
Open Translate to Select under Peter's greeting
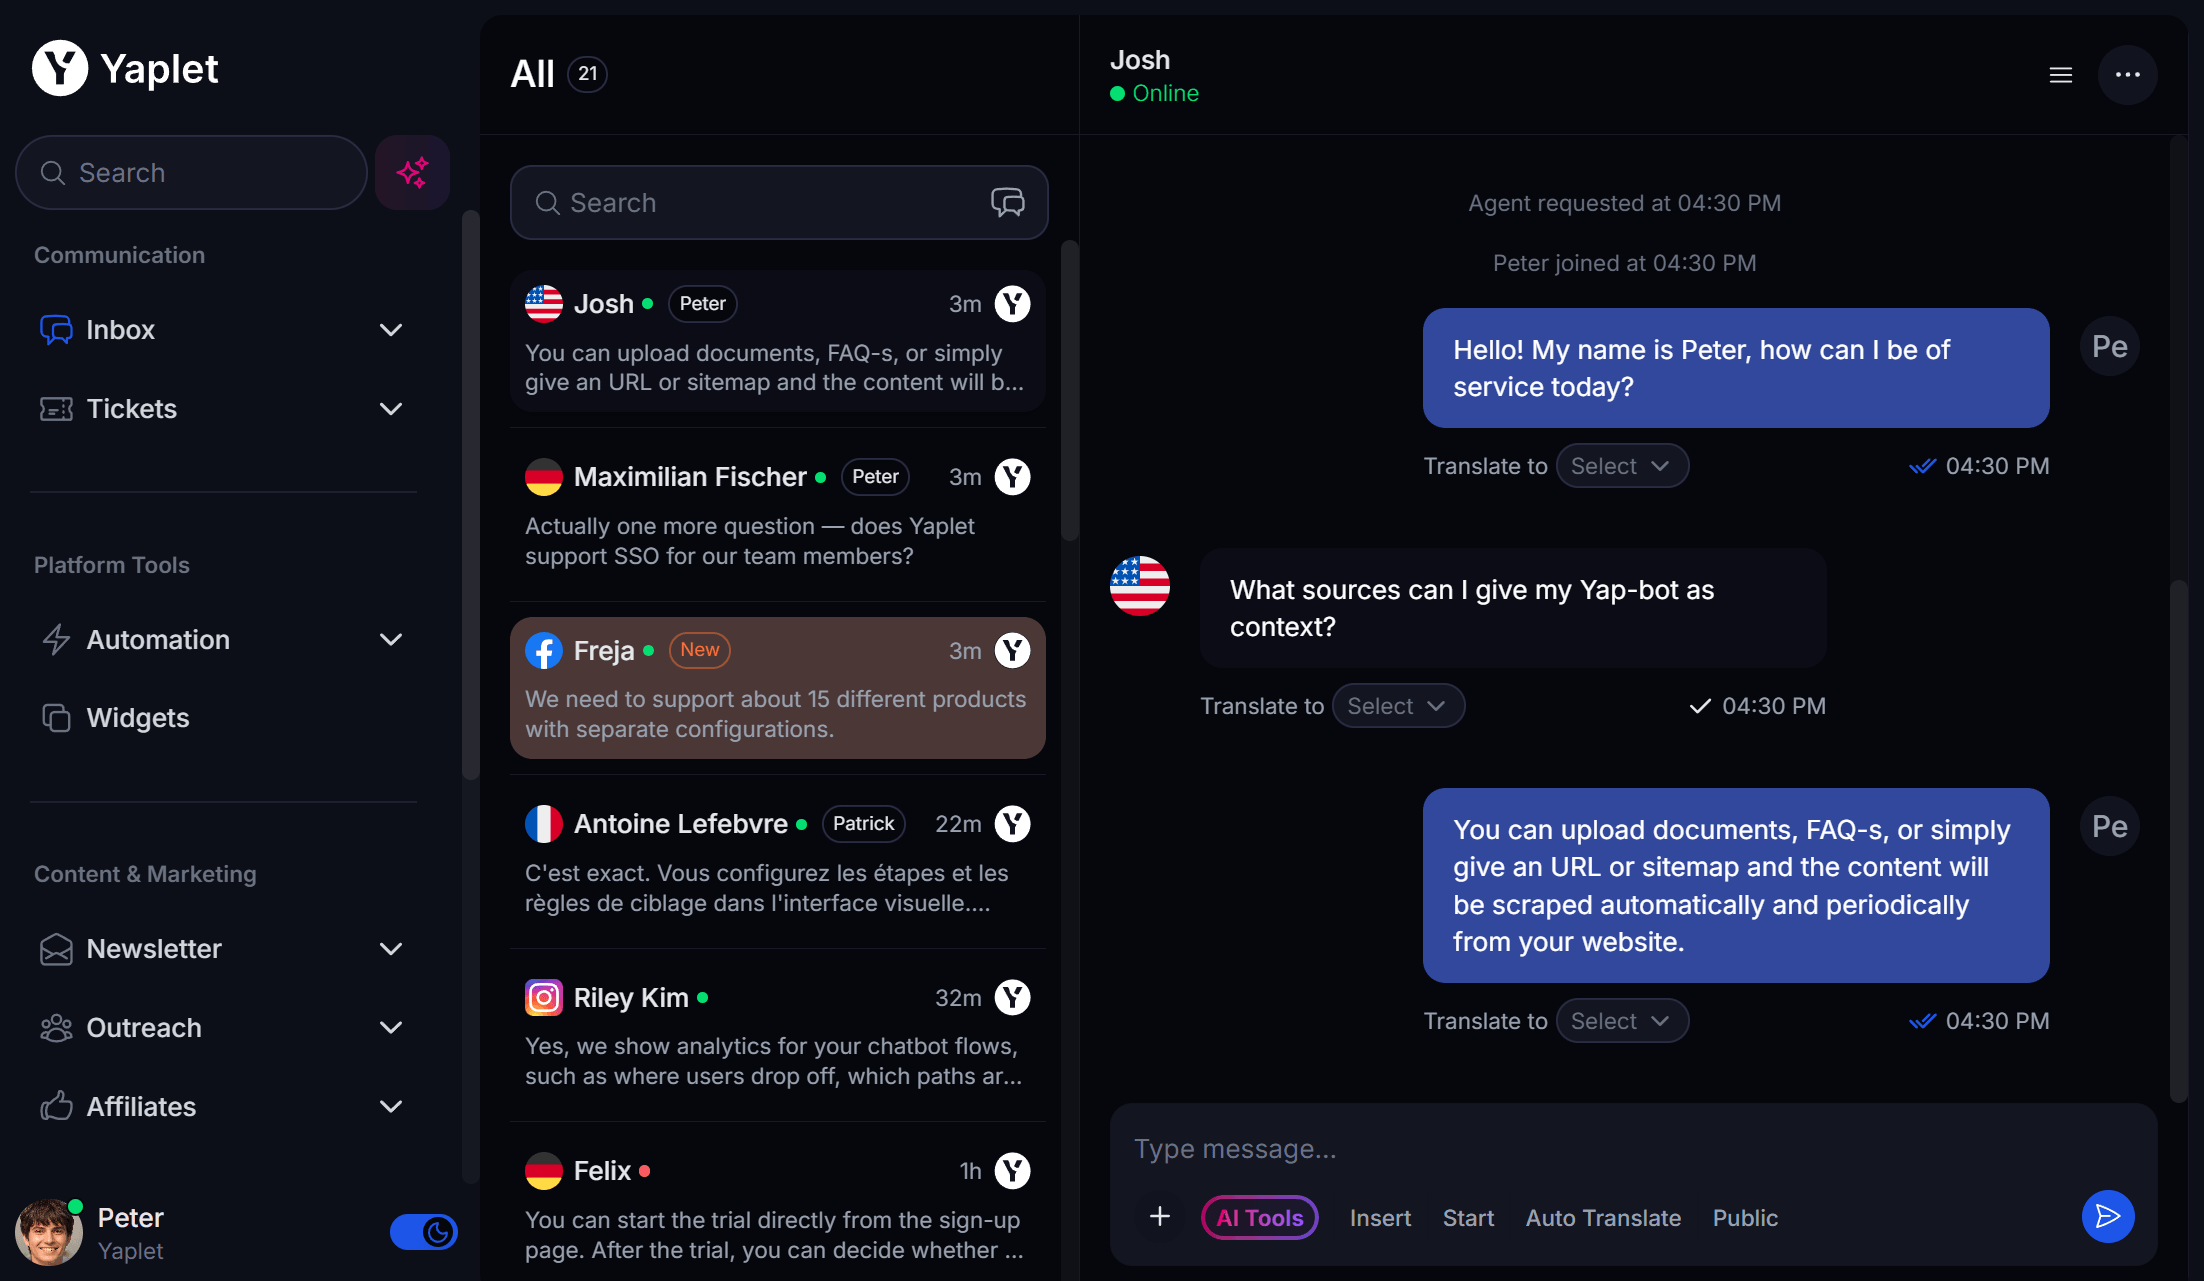(1622, 465)
